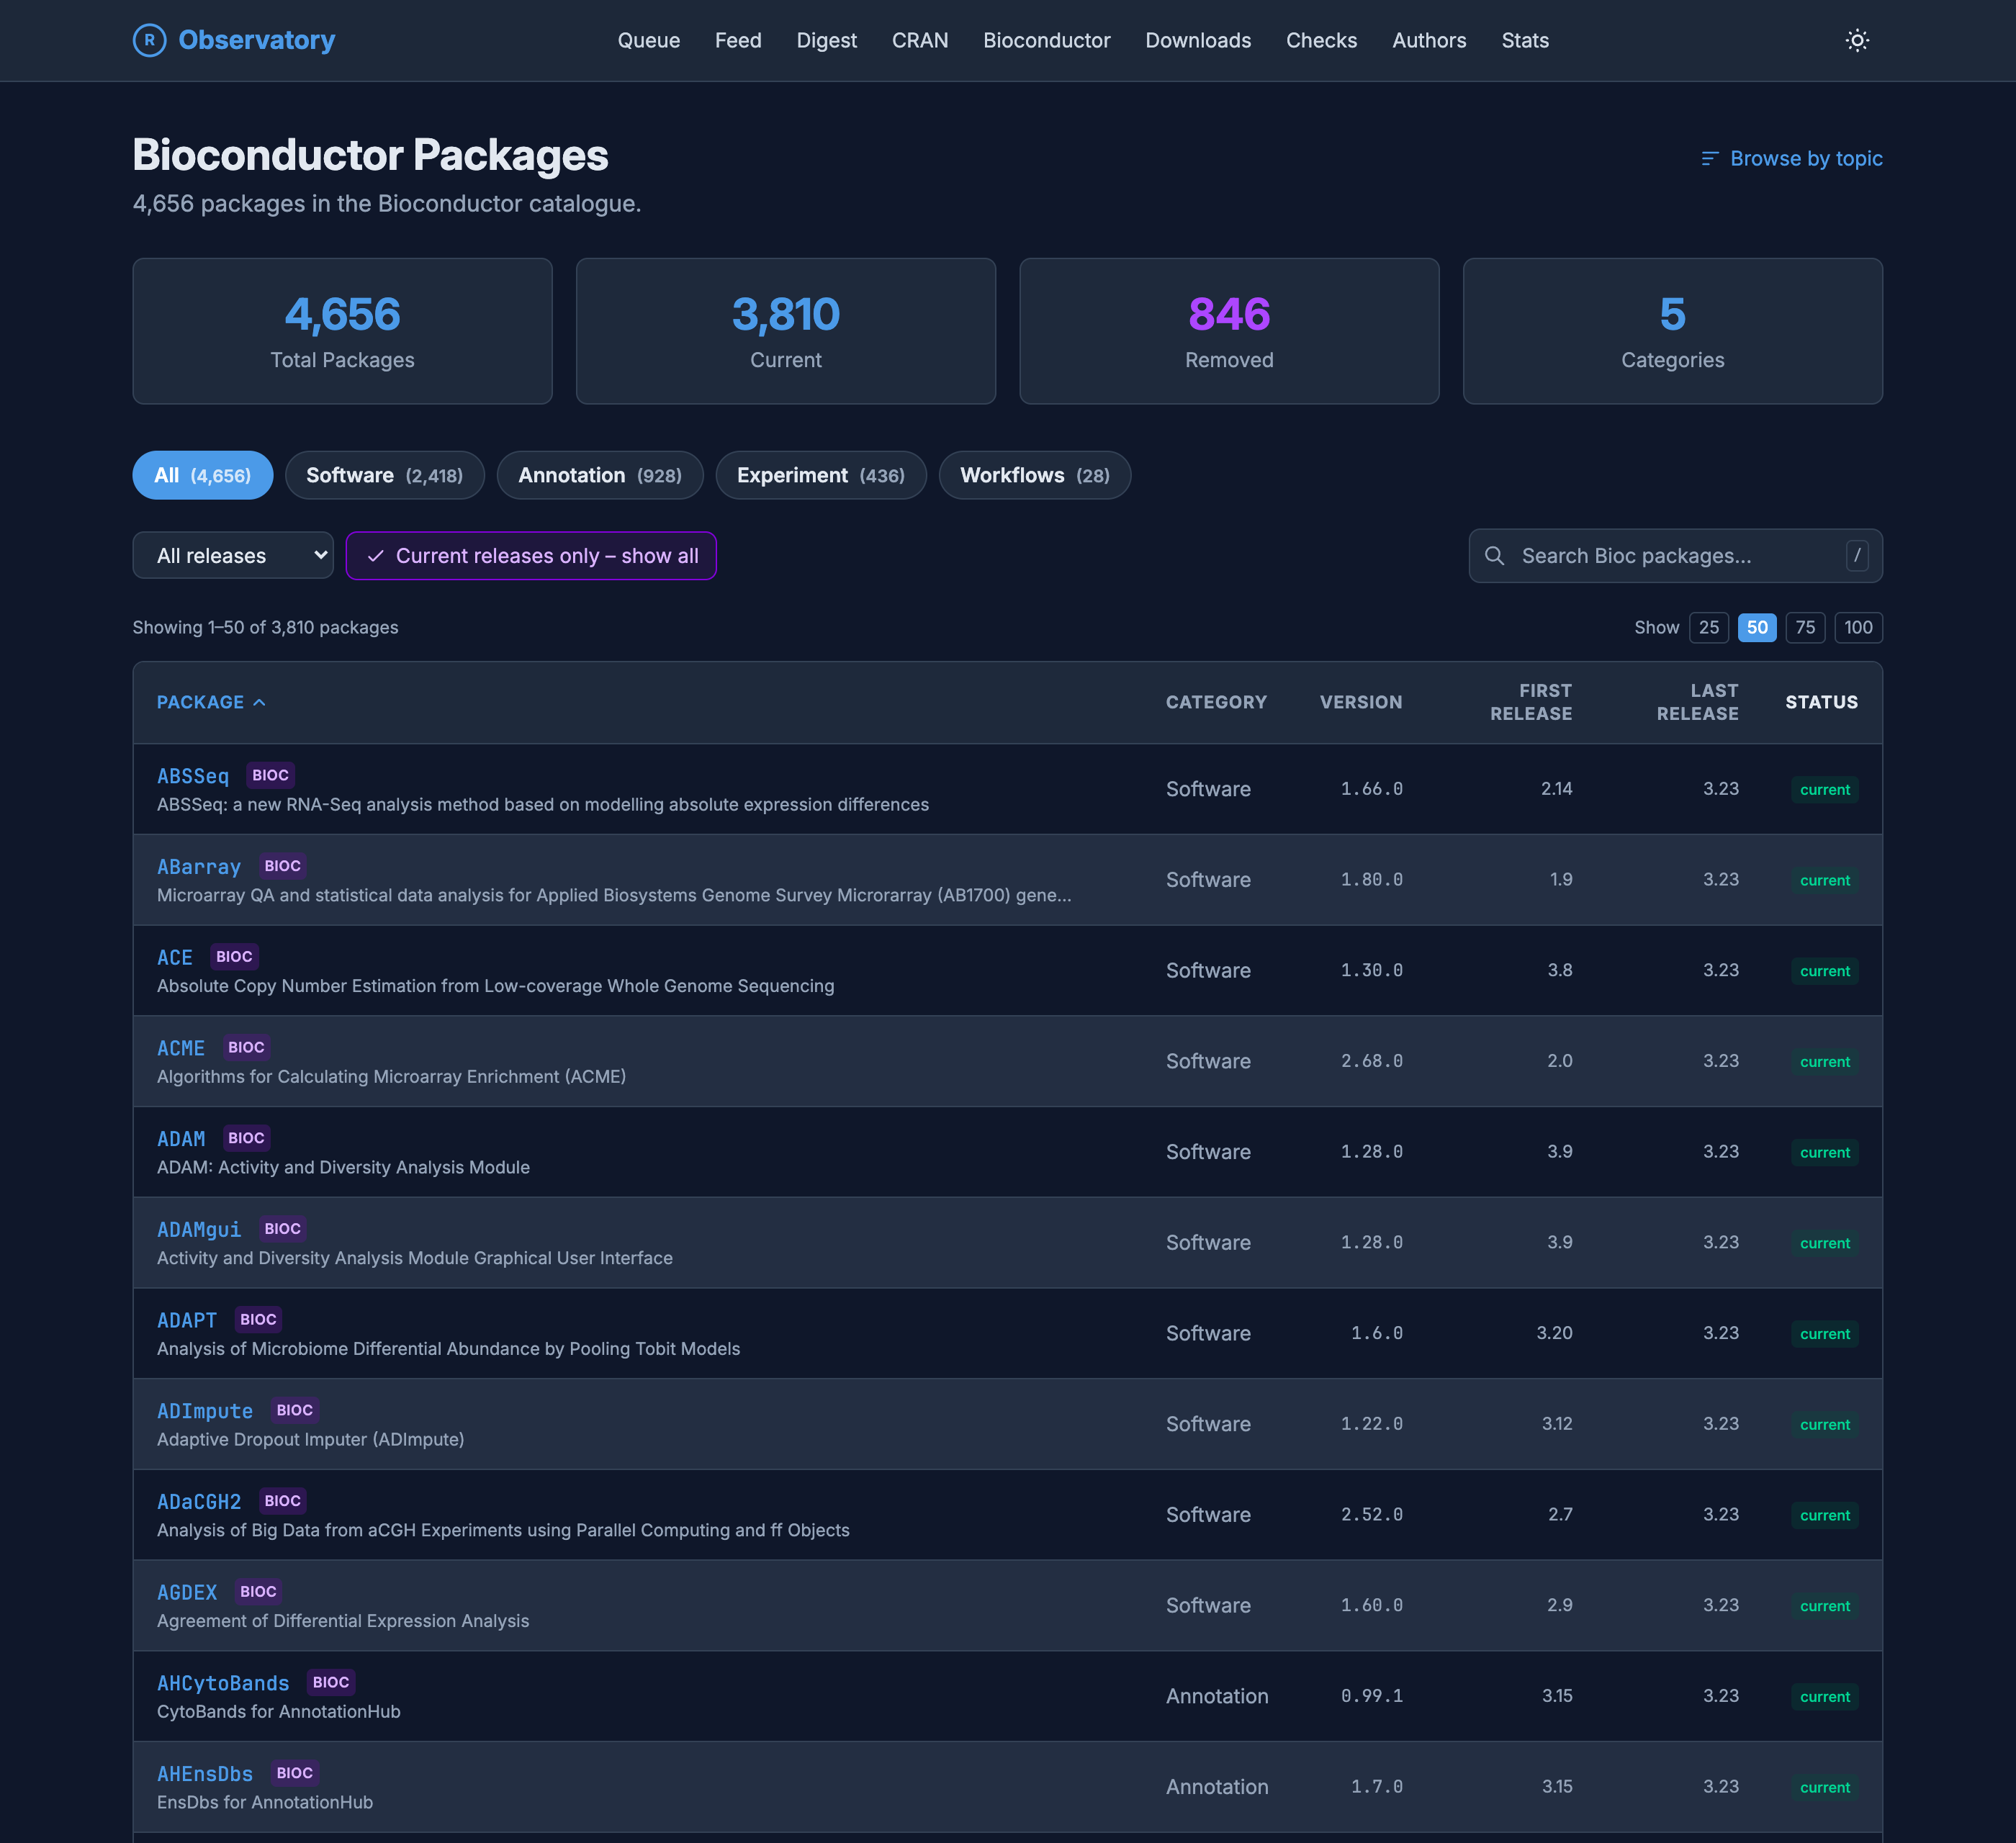2016x1843 pixels.
Task: Click the Showing 1–50 of 3,810 packages text
Action: pos(266,628)
